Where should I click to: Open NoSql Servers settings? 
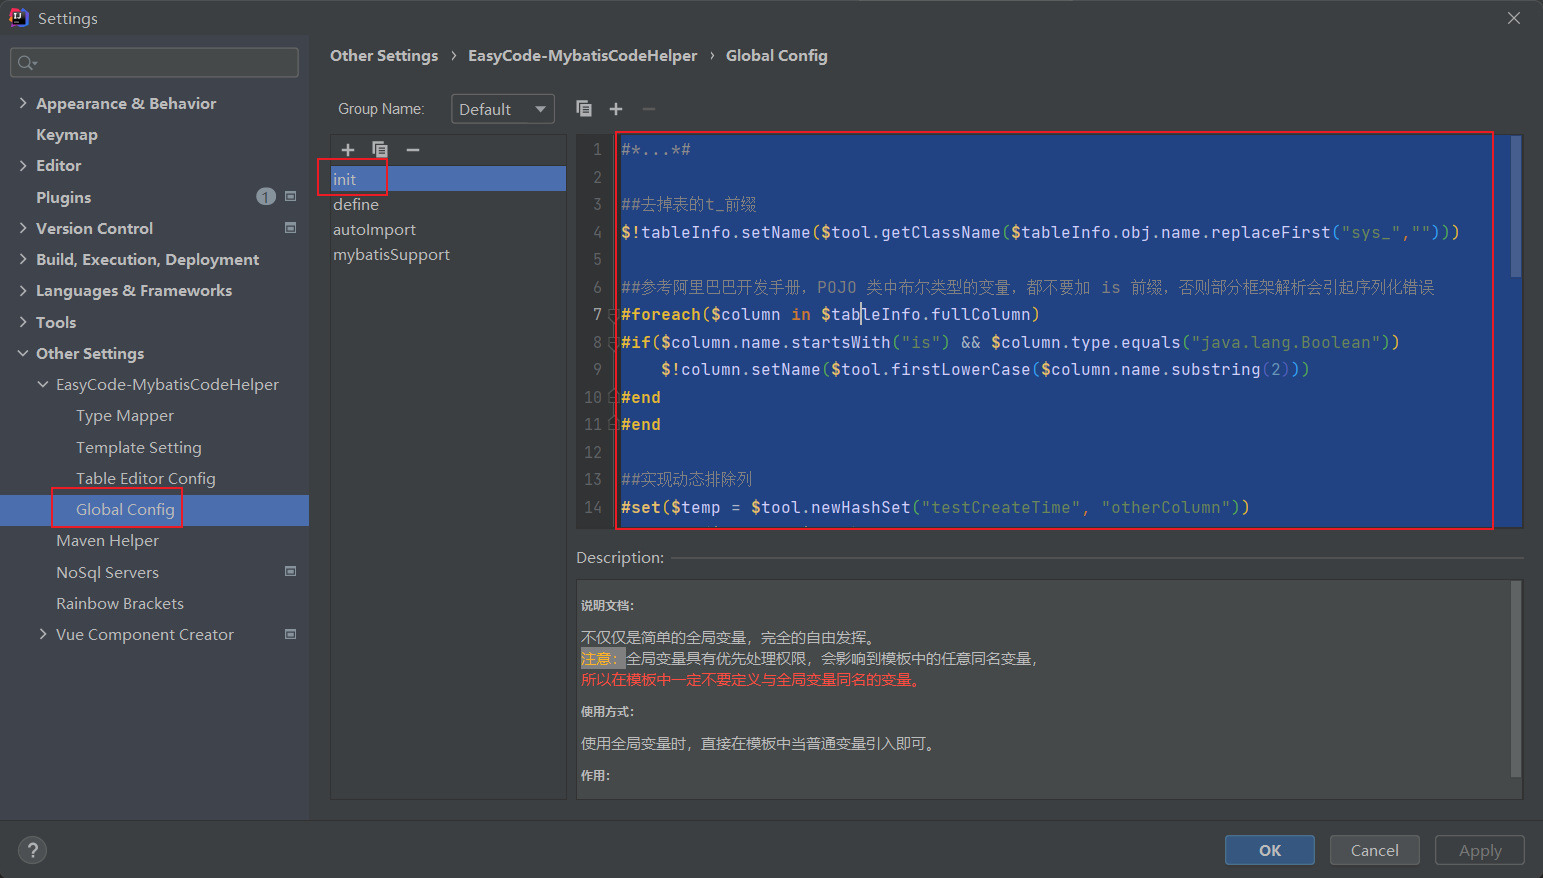108,572
